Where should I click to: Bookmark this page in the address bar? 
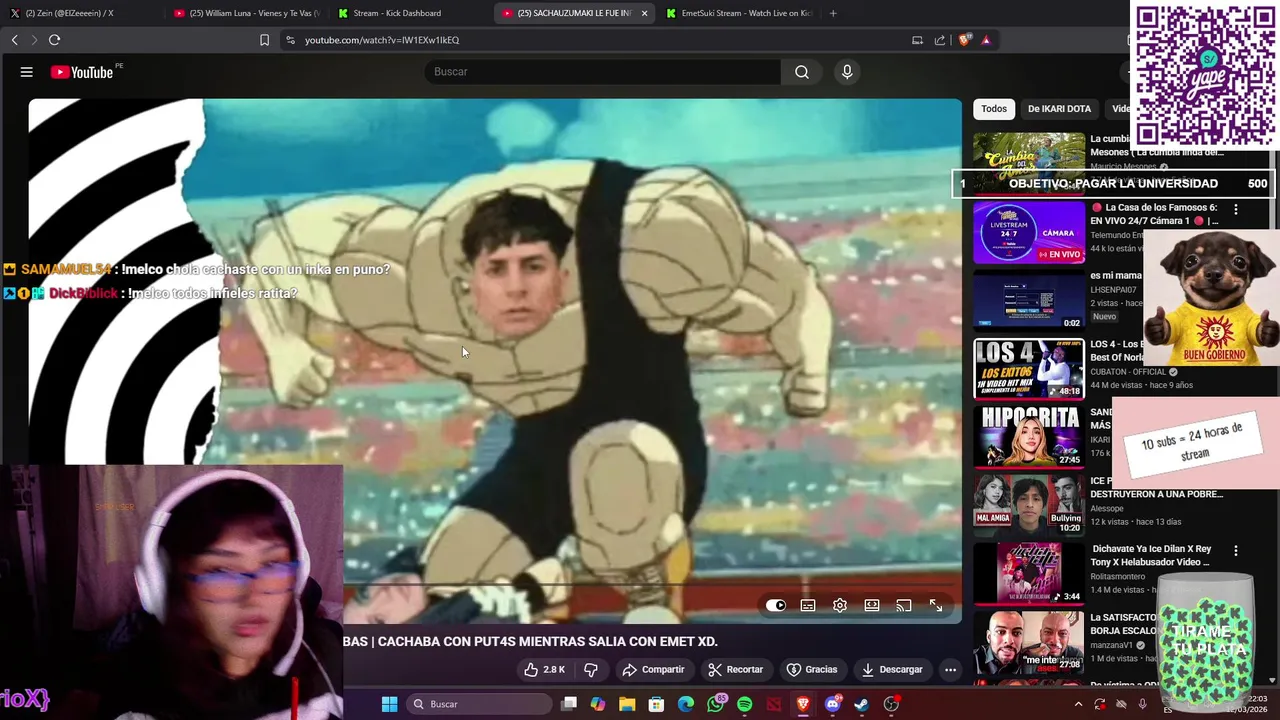265,40
